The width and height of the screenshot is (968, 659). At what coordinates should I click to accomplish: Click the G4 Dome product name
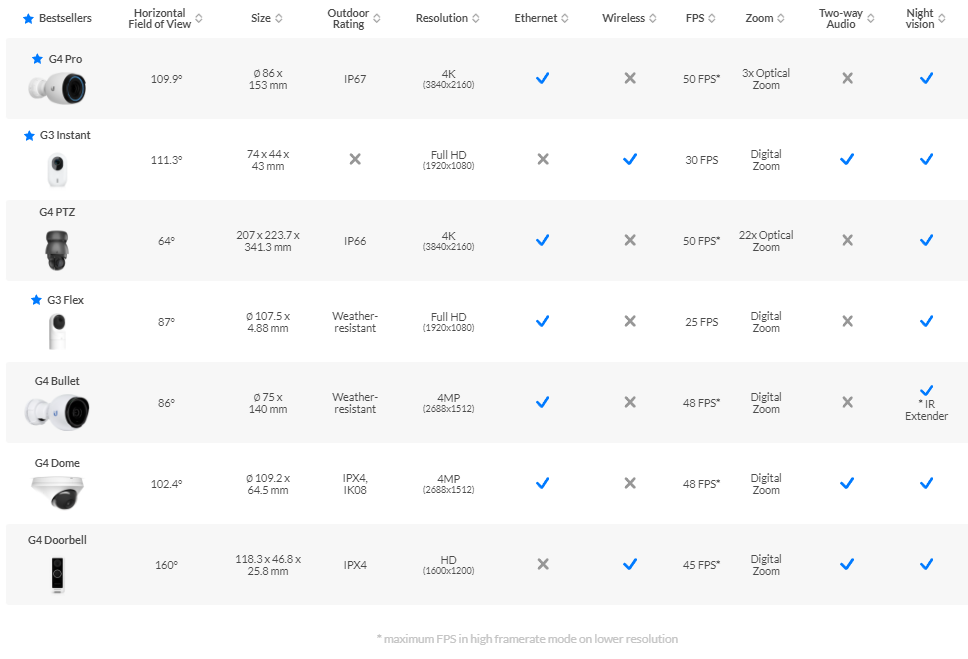pos(57,463)
